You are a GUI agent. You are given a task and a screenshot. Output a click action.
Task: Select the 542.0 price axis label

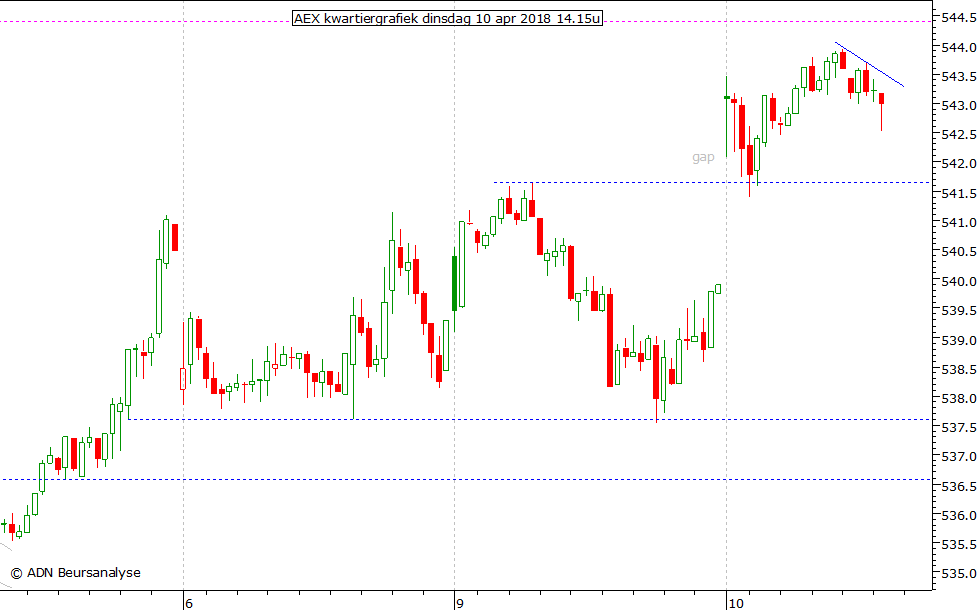958,164
